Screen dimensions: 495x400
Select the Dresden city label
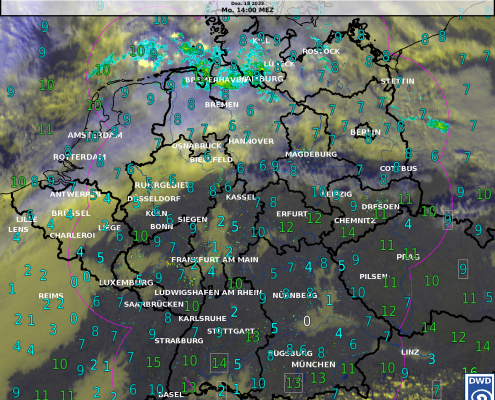380,207
